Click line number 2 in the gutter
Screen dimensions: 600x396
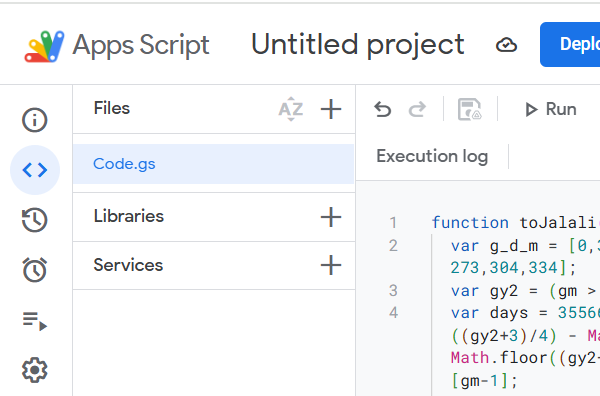click(x=393, y=246)
